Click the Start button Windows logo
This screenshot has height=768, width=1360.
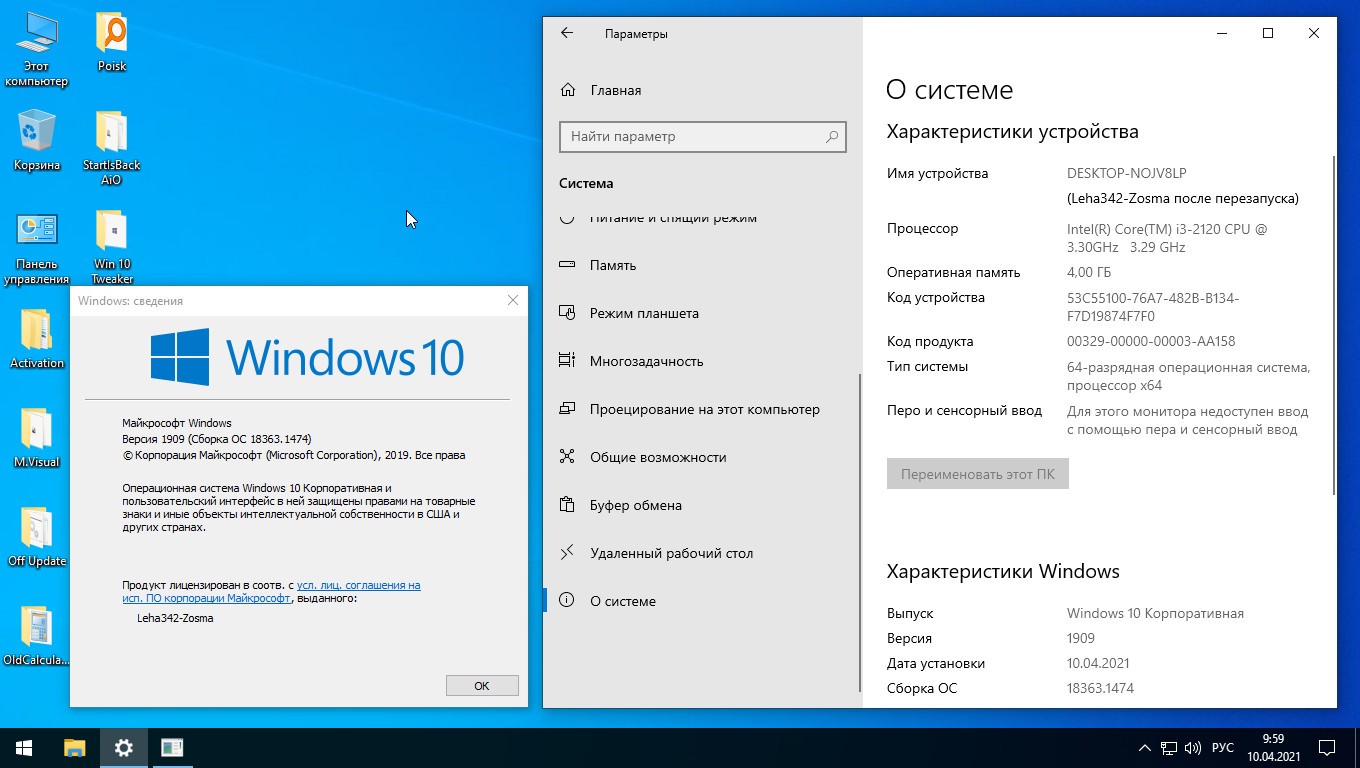[24, 747]
